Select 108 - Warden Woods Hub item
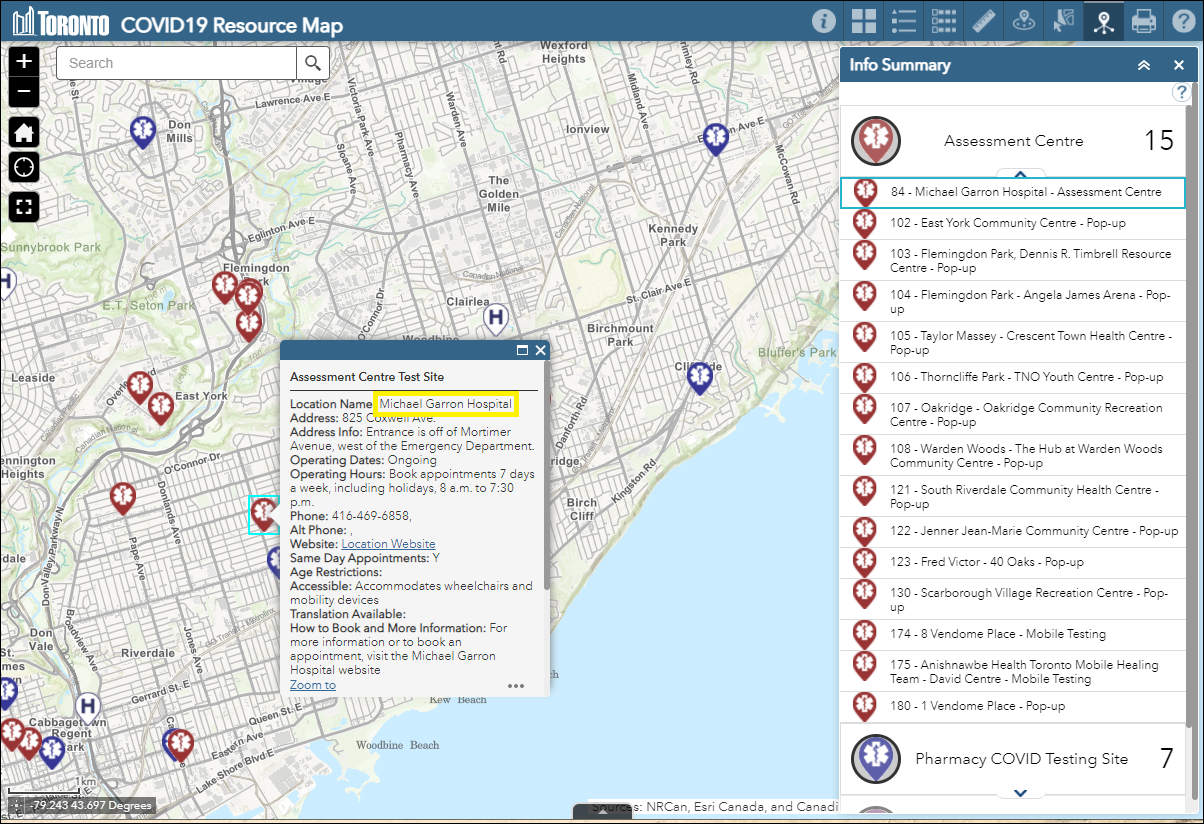 tap(1013, 456)
